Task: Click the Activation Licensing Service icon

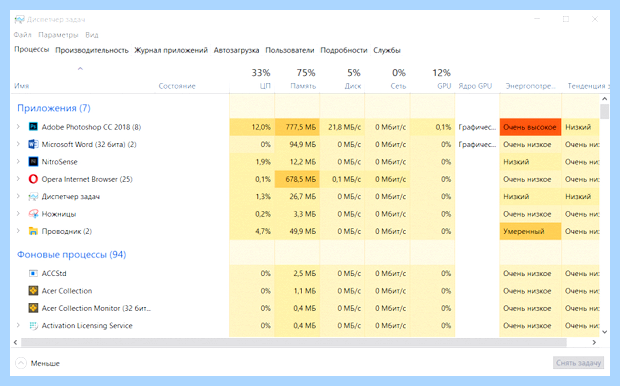Action: tap(33, 325)
